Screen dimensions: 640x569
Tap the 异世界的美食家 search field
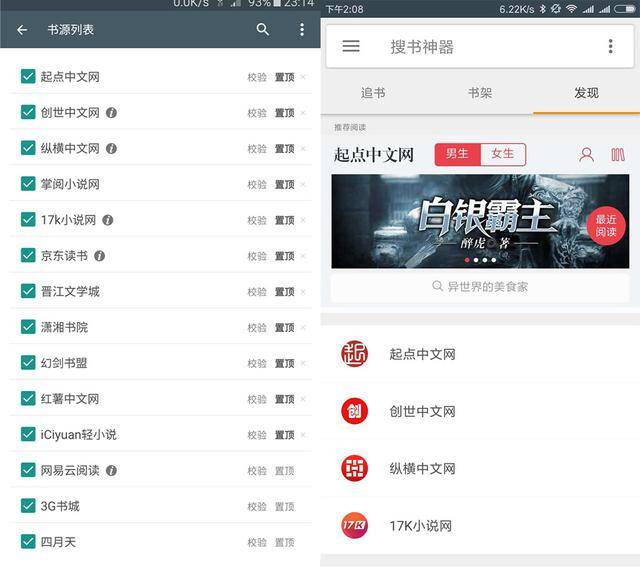click(x=480, y=287)
